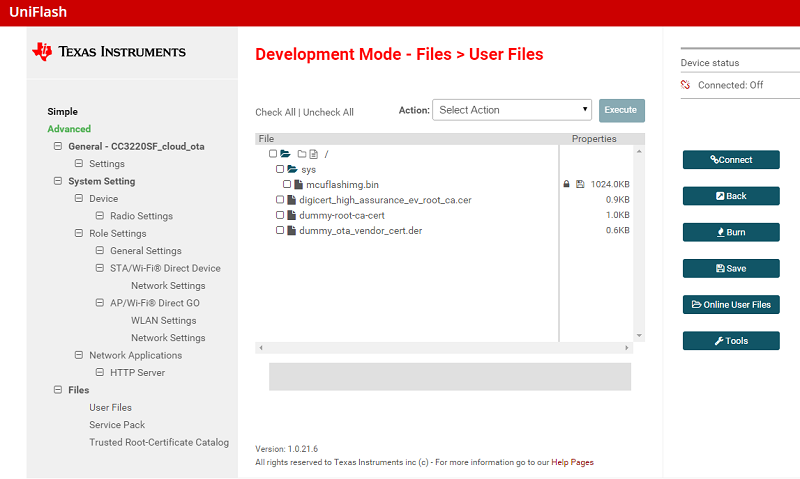The height and width of the screenshot is (479, 800).
Task: Tick the sys folder checkbox
Action: tap(280, 169)
